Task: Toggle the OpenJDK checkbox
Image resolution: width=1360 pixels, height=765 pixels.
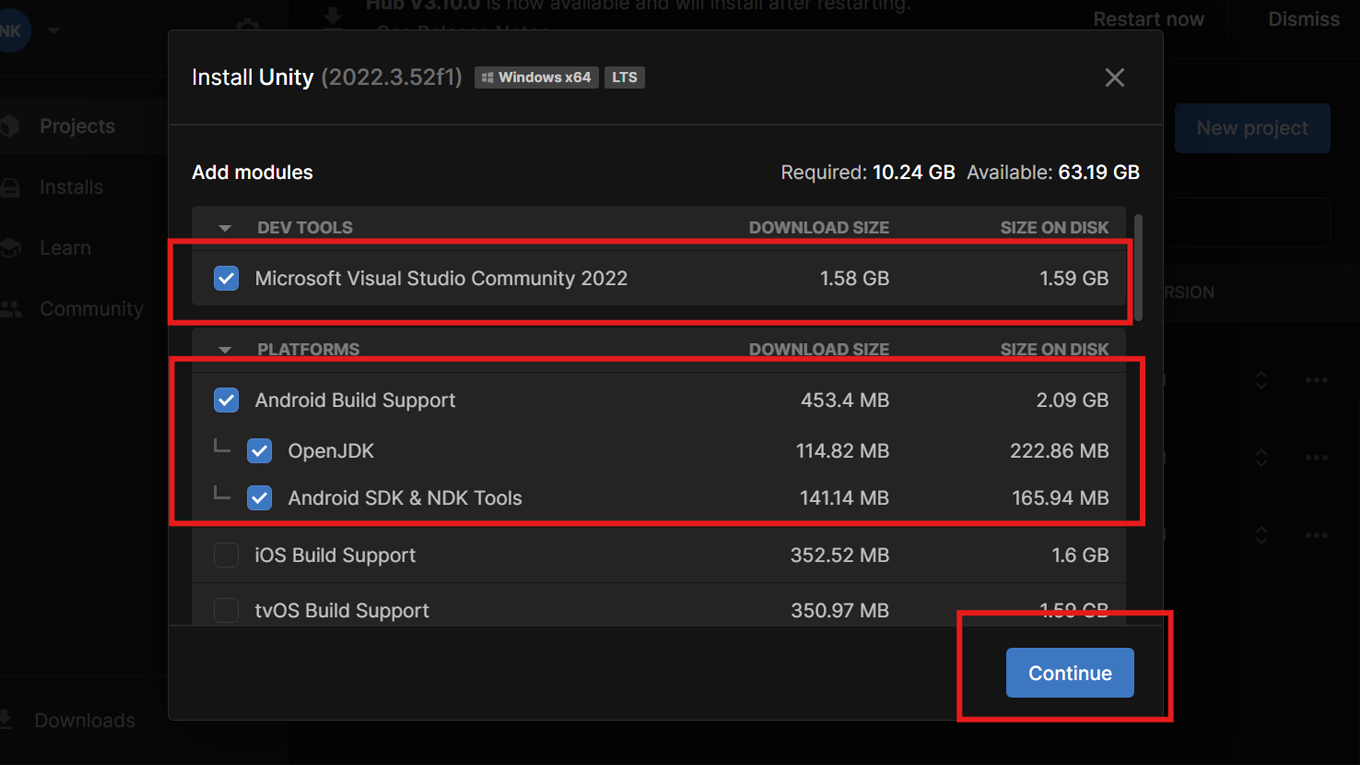Action: tap(259, 451)
